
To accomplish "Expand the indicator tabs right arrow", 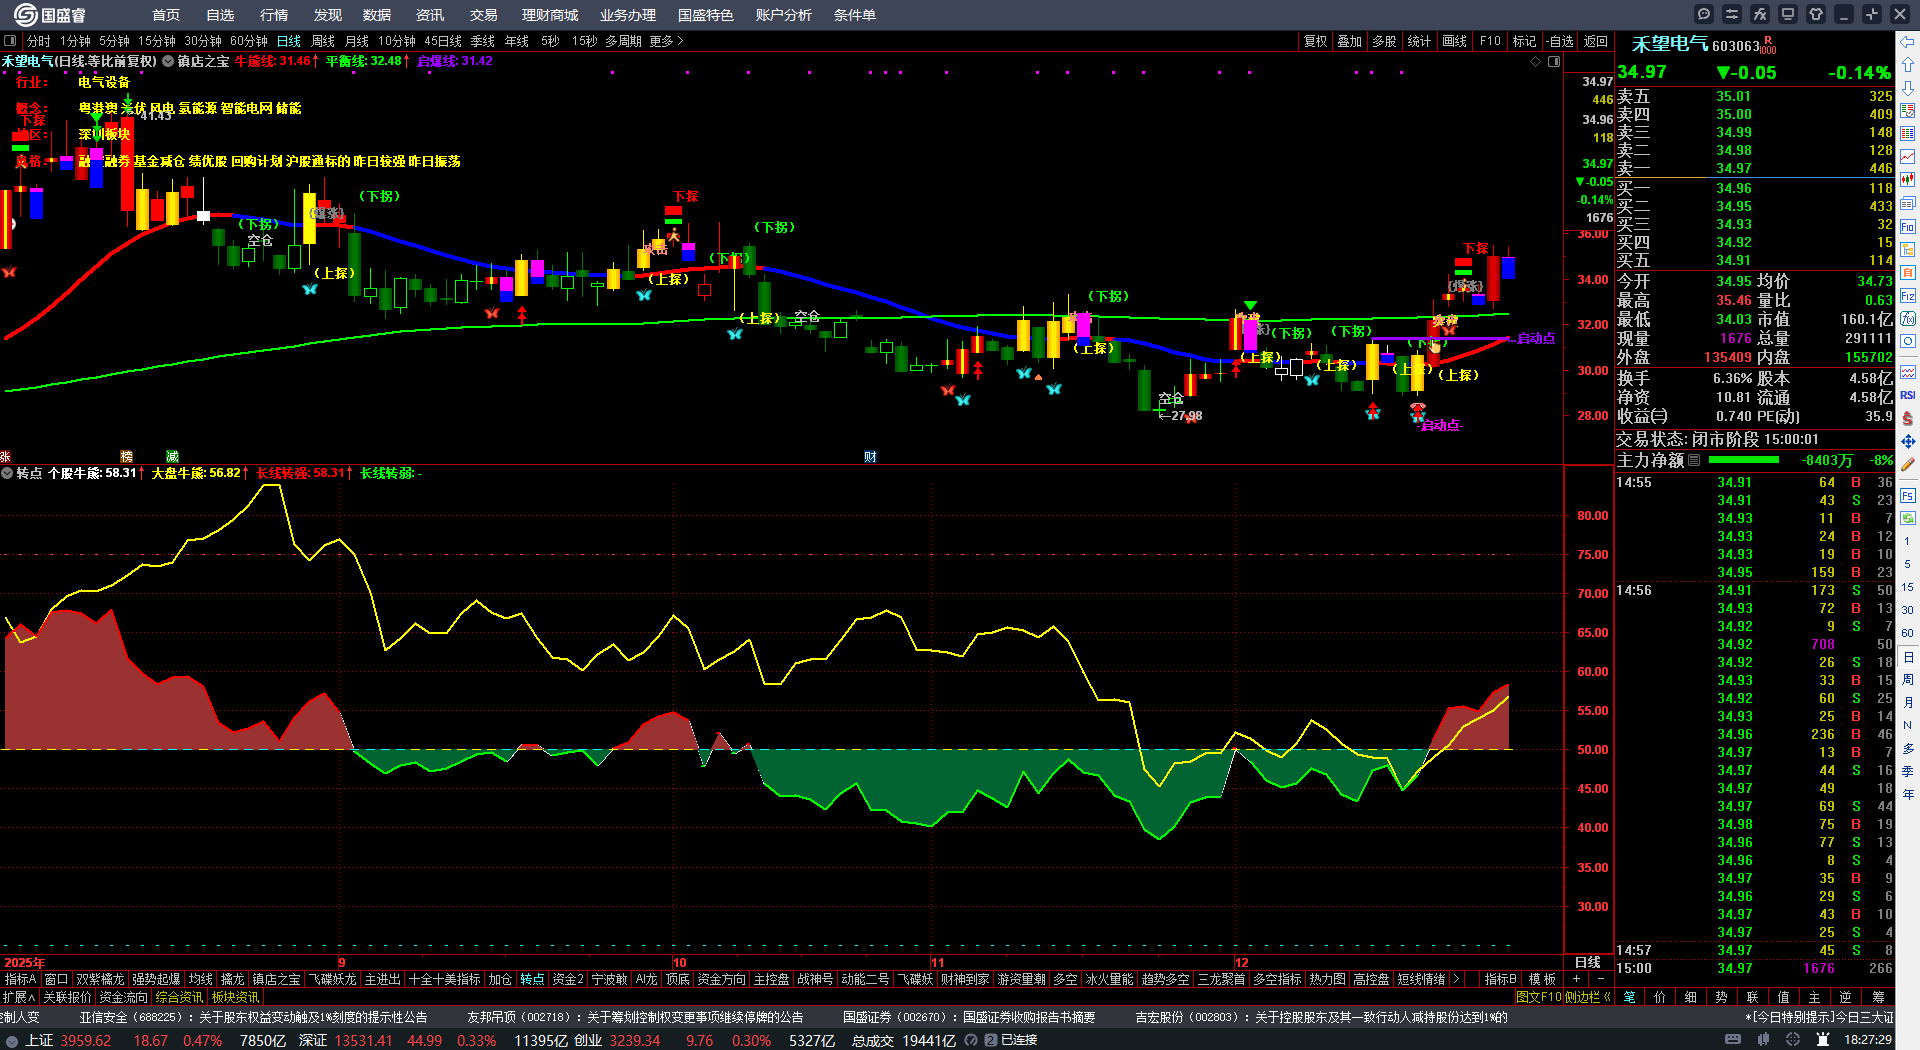I will 1456,979.
